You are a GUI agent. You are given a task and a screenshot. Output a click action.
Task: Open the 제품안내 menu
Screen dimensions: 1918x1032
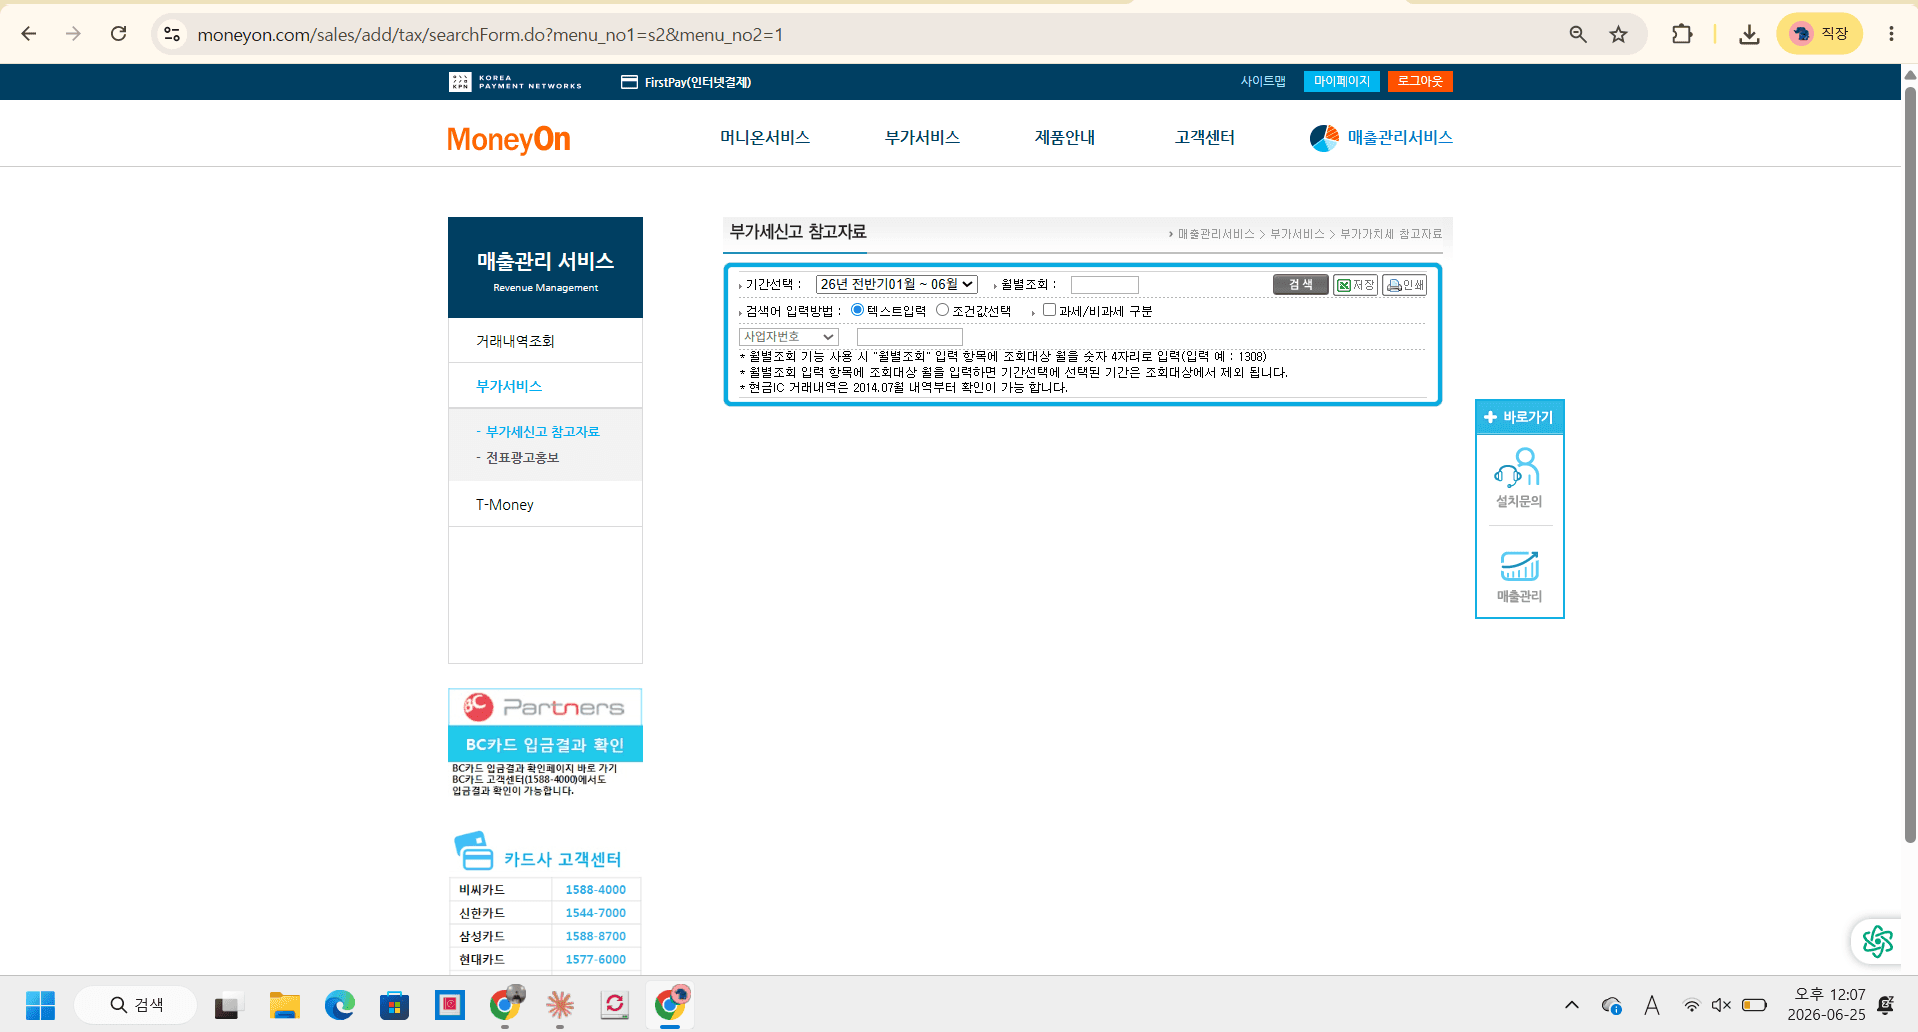point(1065,137)
